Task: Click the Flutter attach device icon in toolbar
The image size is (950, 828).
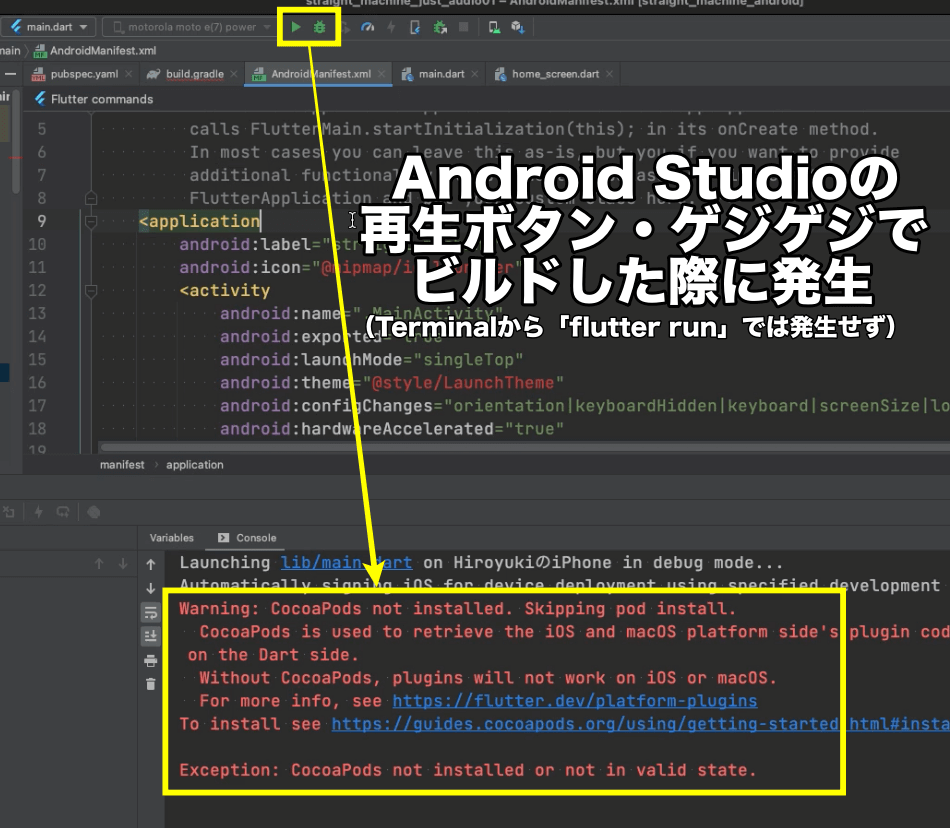Action: tap(415, 27)
